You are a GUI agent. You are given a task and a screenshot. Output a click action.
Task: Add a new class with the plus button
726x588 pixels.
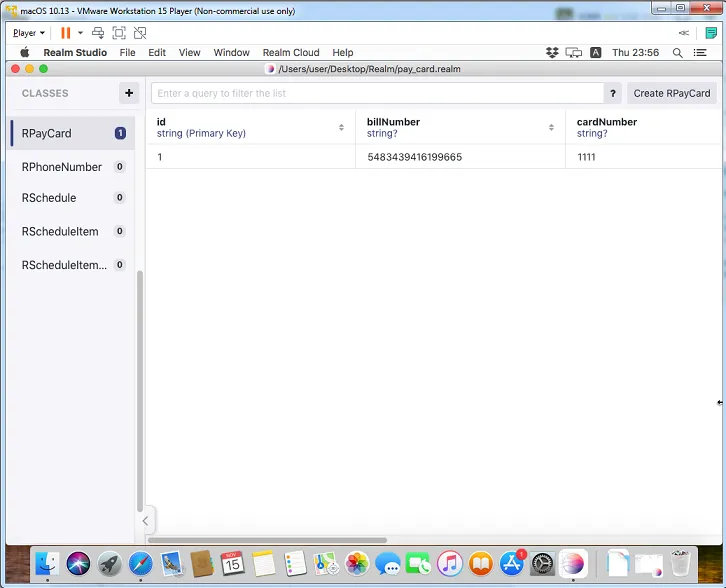129,93
